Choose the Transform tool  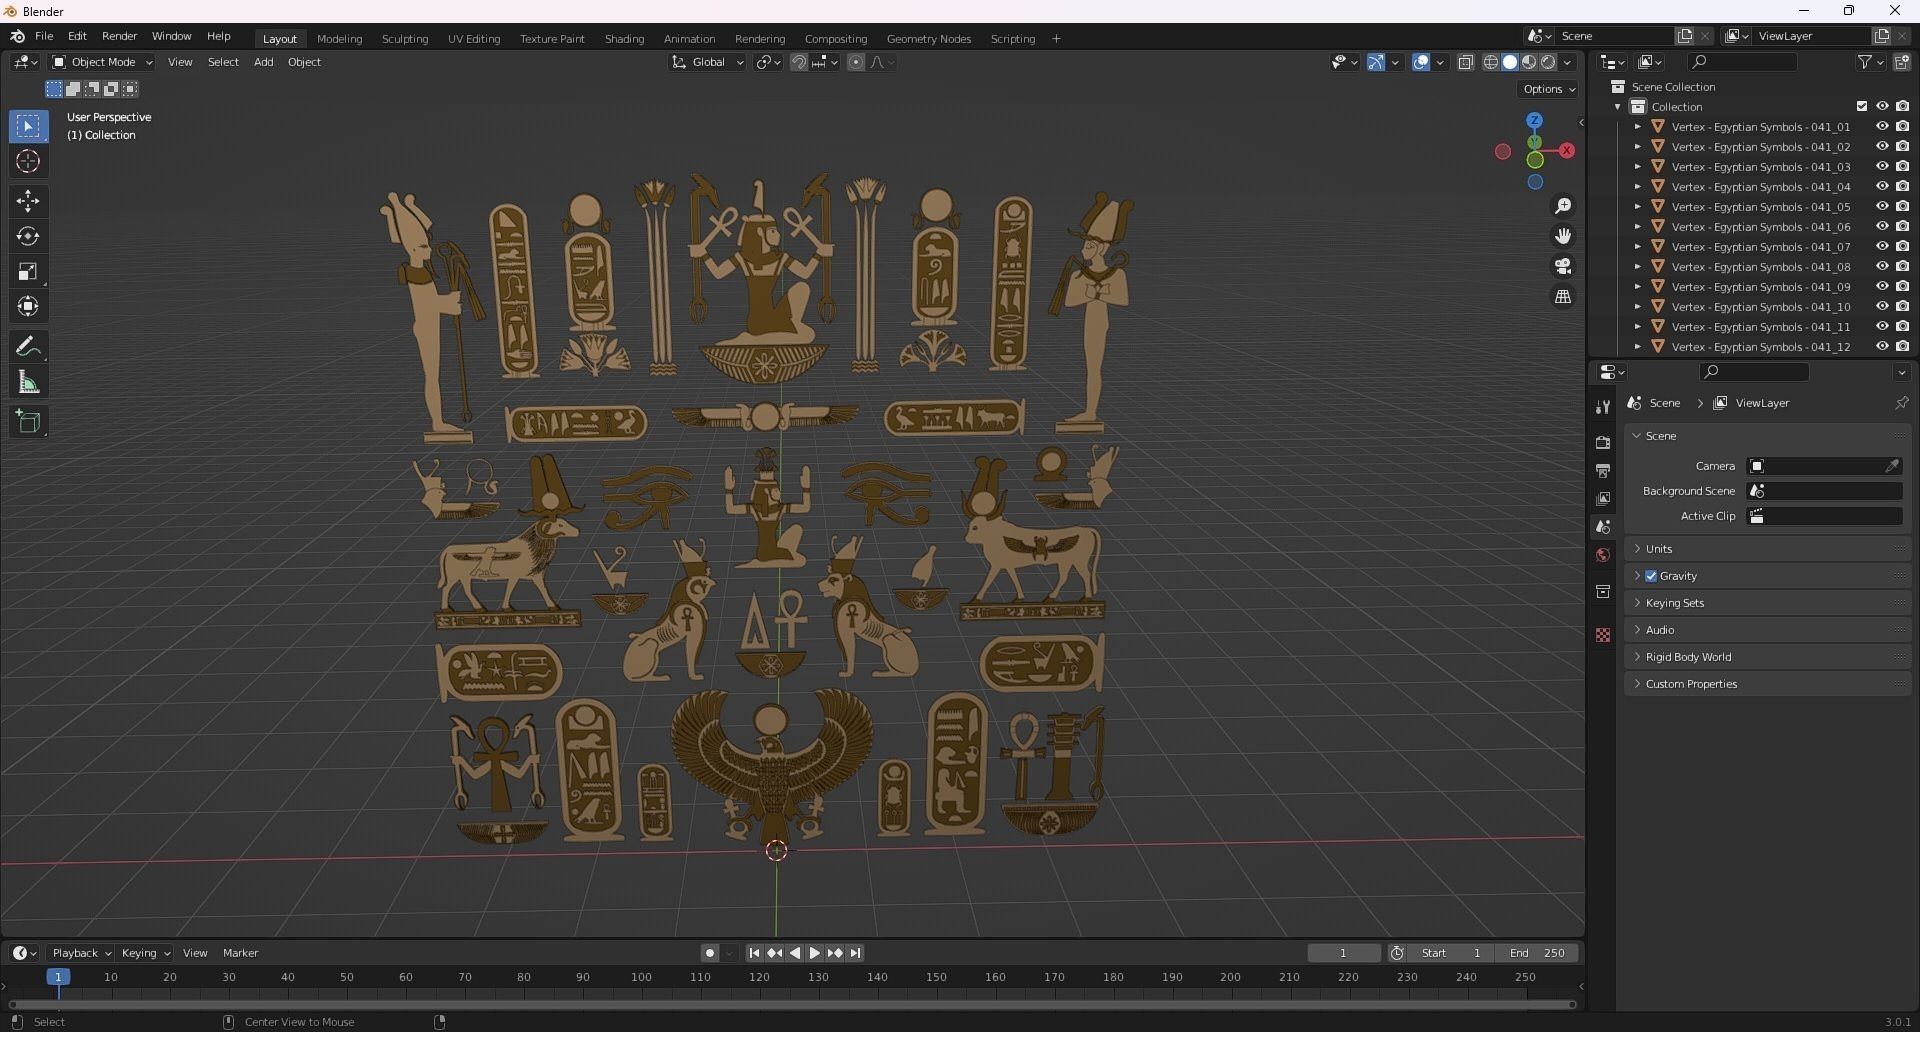pos(28,306)
